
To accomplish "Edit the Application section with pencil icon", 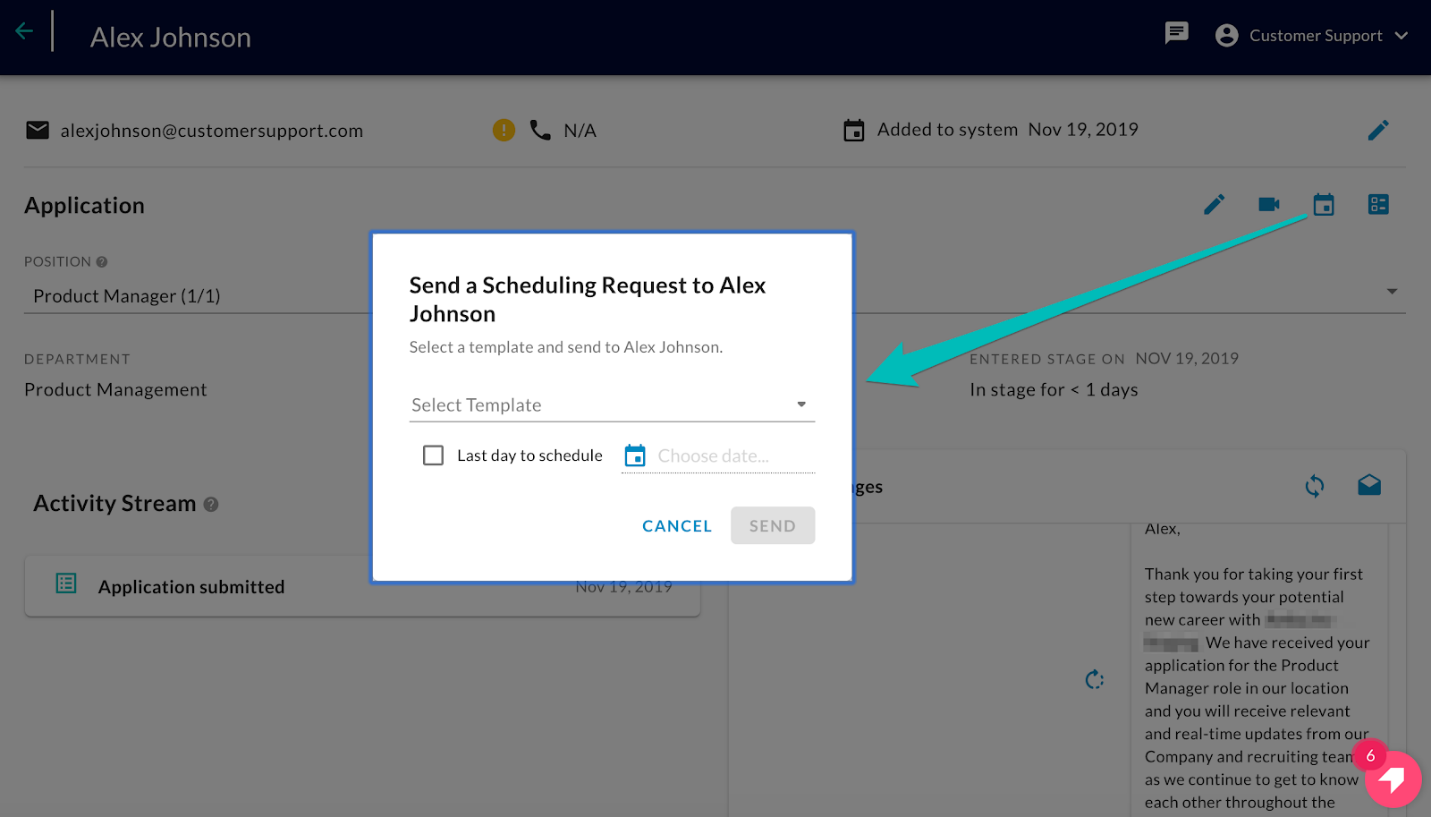I will (1214, 205).
